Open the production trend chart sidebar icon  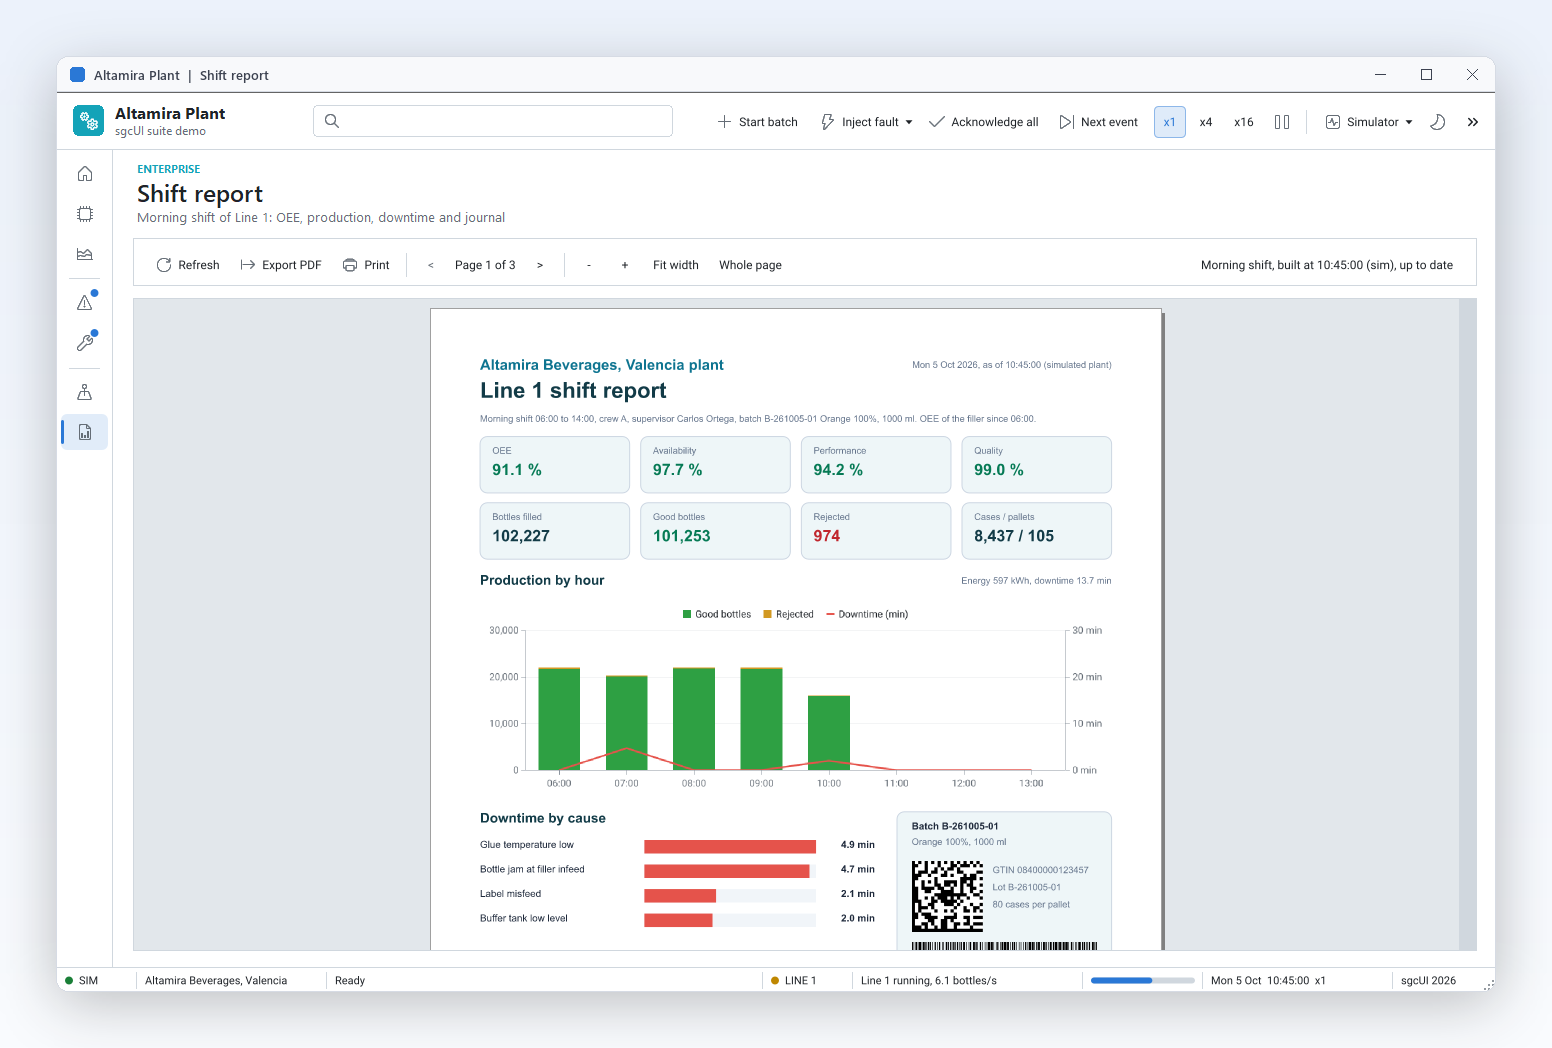(x=85, y=254)
